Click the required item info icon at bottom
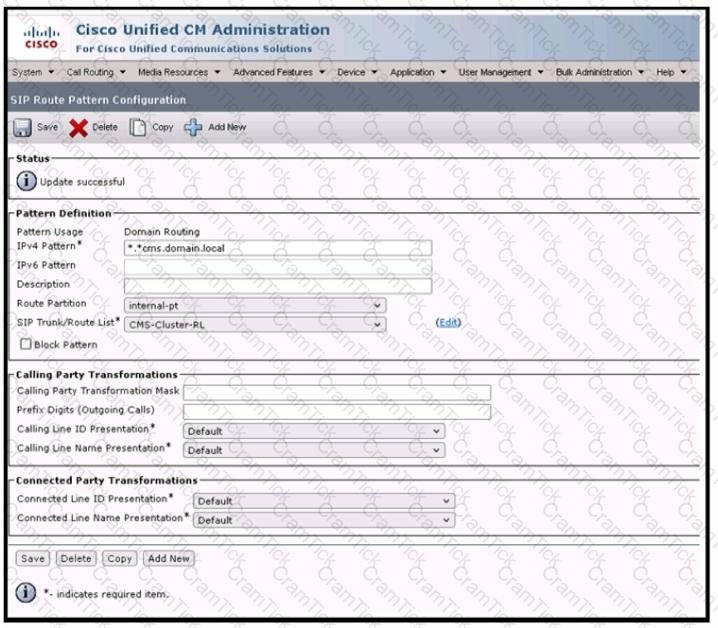Image resolution: width=718 pixels, height=628 pixels. point(26,592)
